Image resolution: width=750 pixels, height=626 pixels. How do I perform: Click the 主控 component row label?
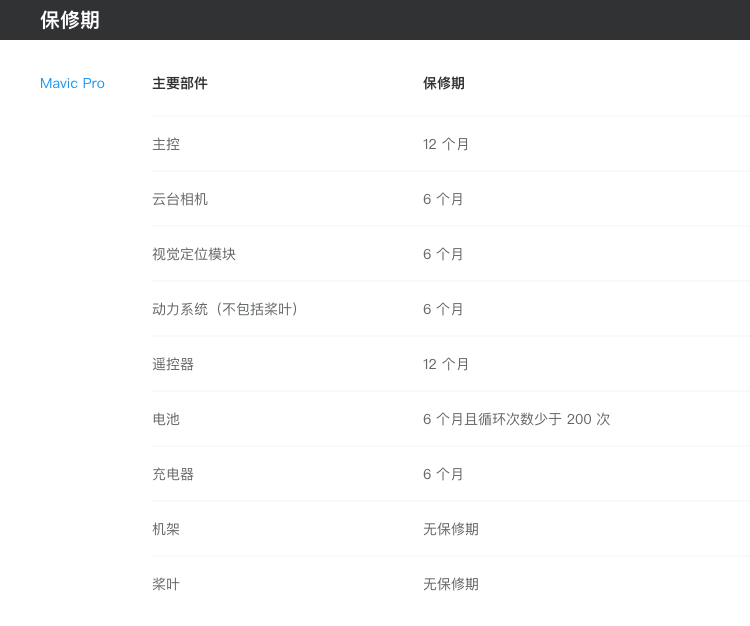[x=166, y=144]
